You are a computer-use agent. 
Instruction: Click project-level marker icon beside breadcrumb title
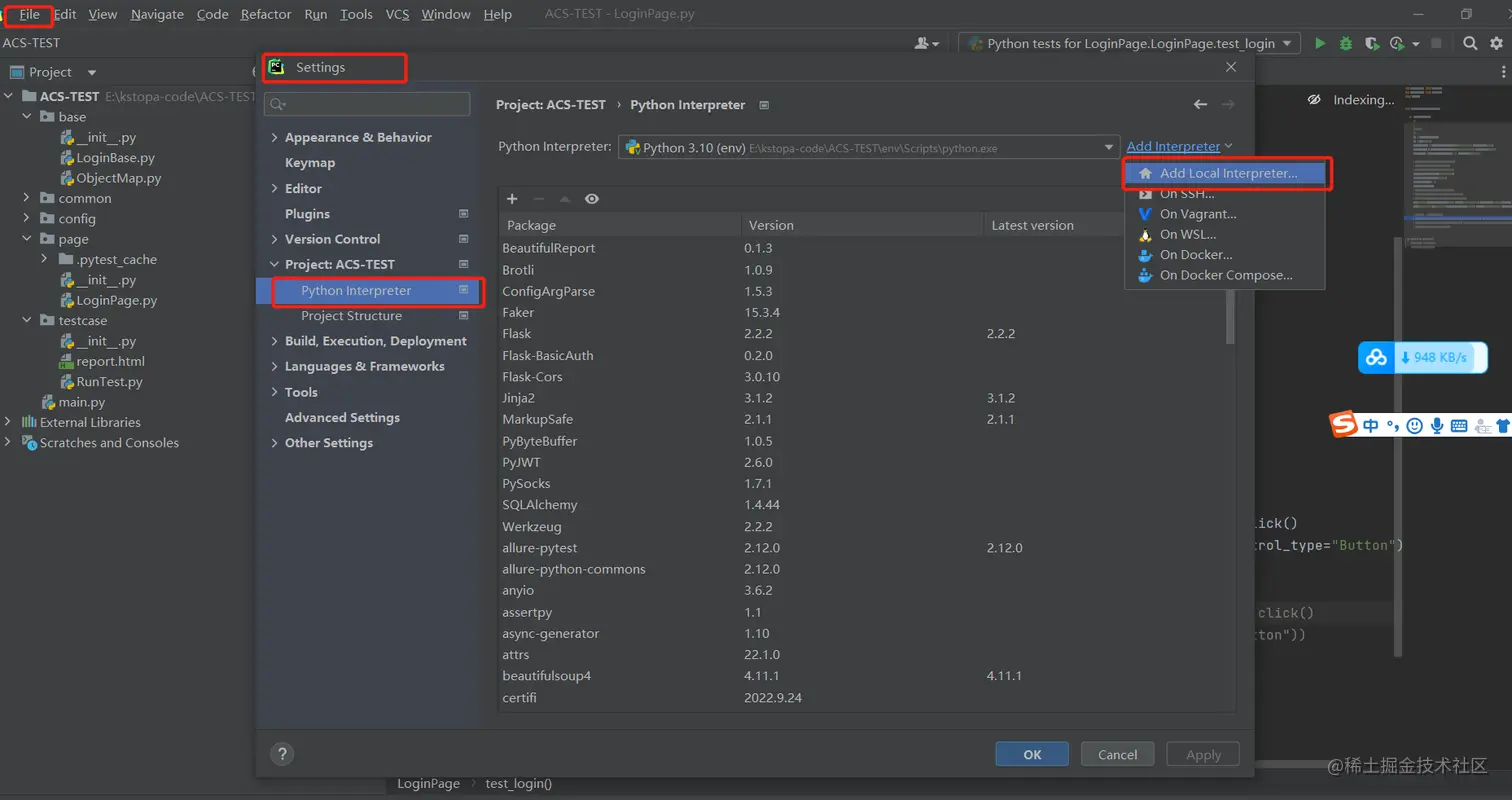click(764, 105)
